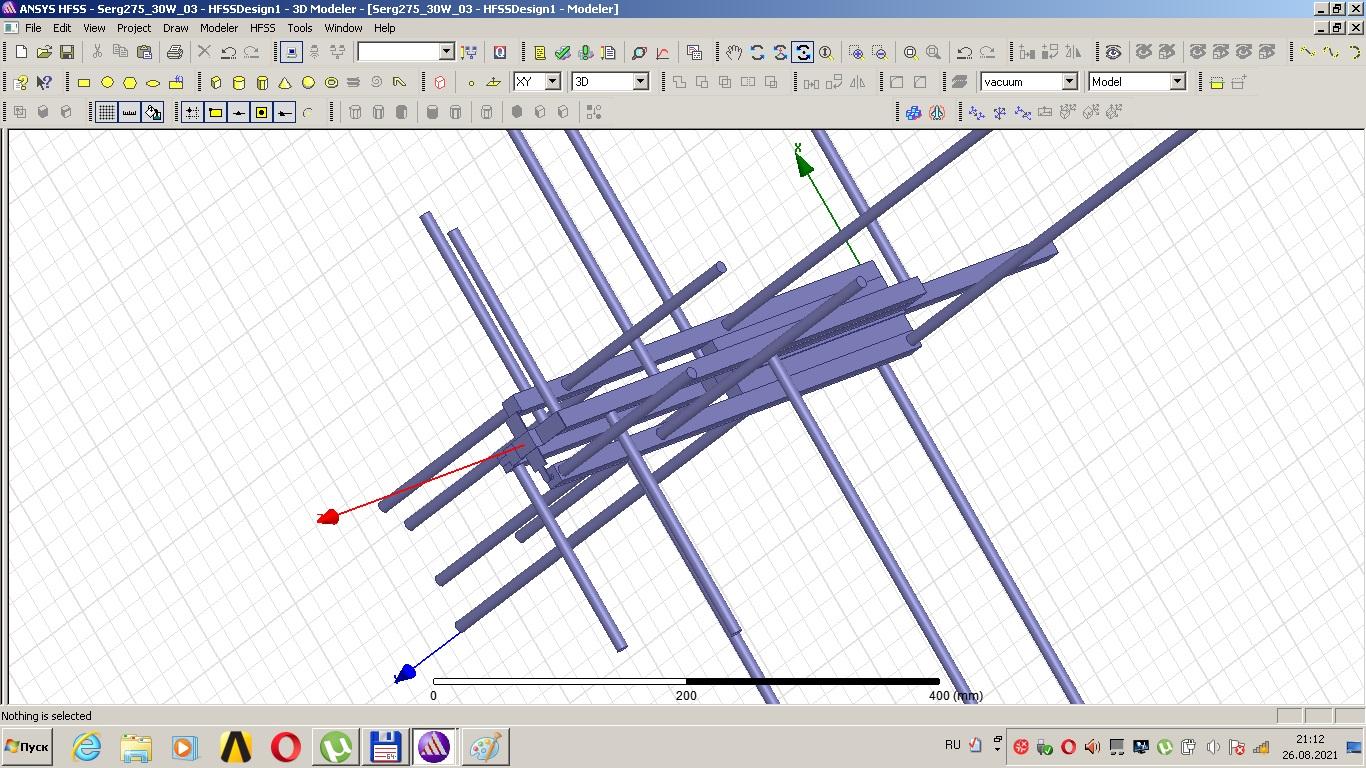This screenshot has width=1366, height=768.
Task: Open the Modeler menu
Action: click(219, 28)
